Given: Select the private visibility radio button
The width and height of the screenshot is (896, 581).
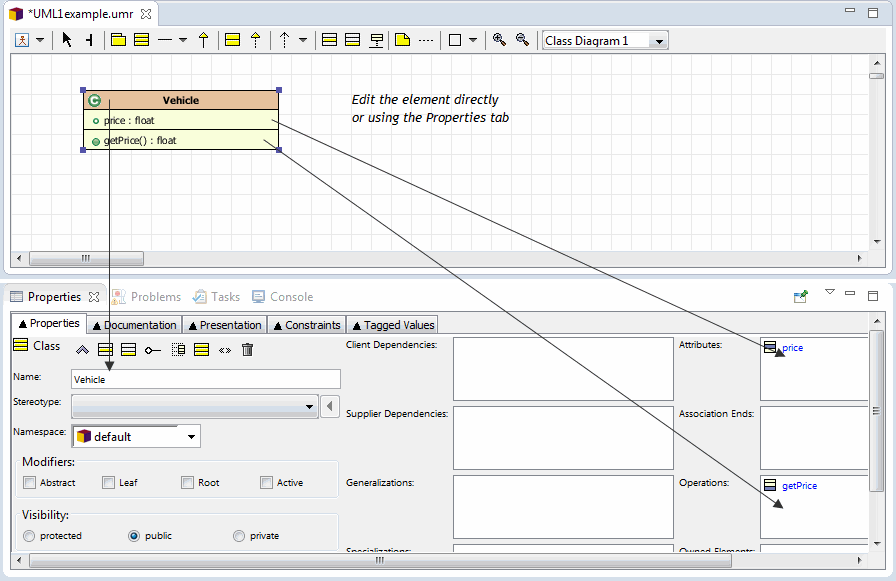Looking at the screenshot, I should (239, 536).
